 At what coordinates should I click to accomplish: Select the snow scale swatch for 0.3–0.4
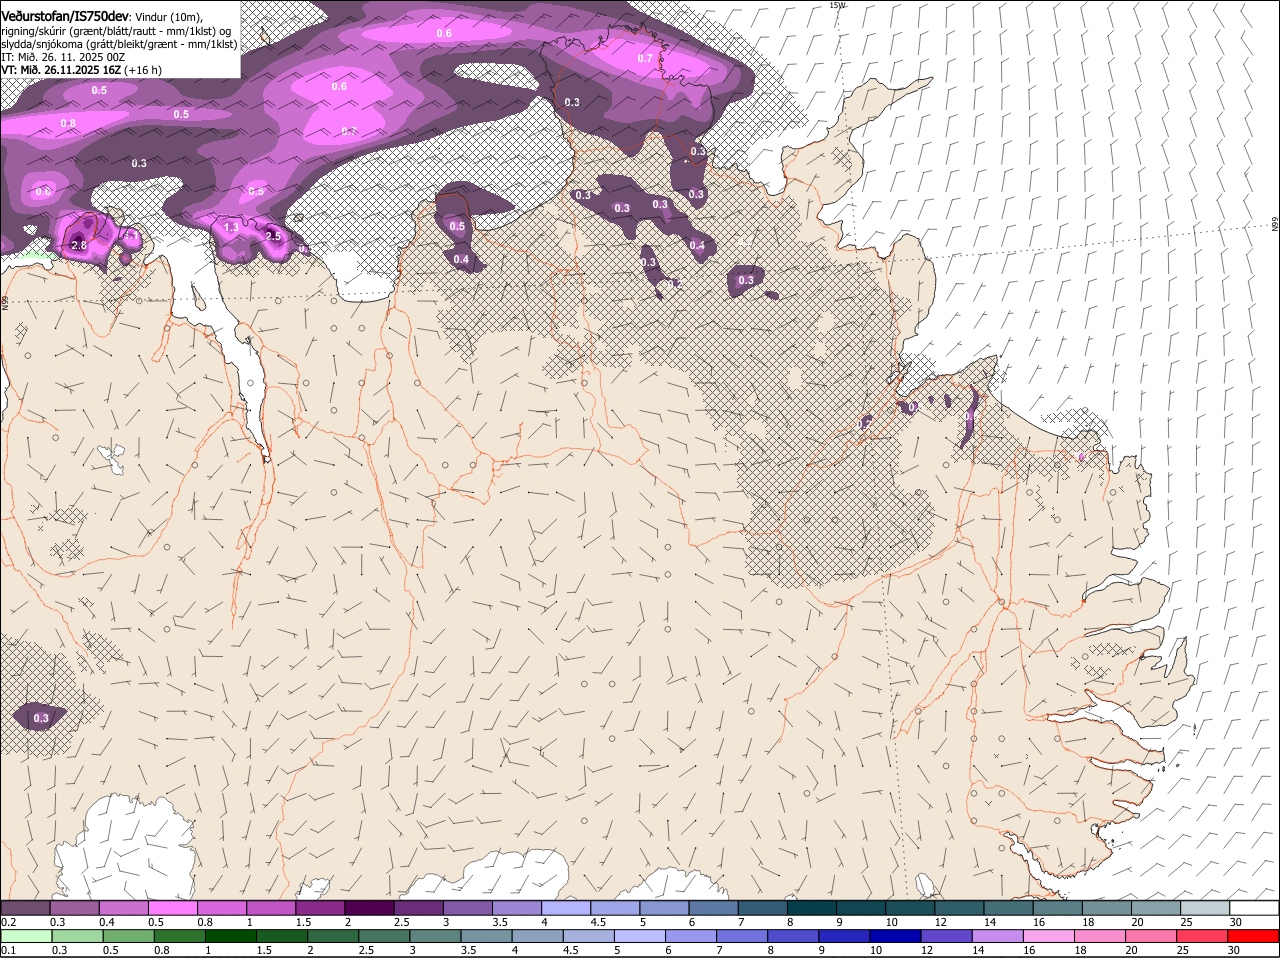(x=74, y=908)
